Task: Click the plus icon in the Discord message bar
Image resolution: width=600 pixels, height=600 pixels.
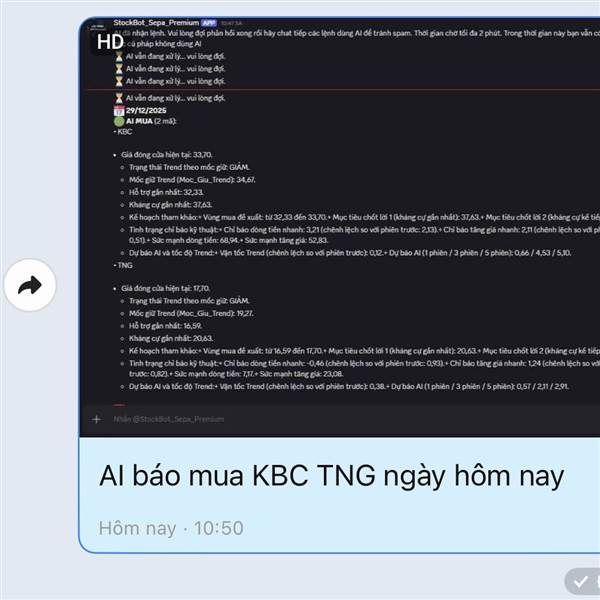Action: tap(96, 419)
